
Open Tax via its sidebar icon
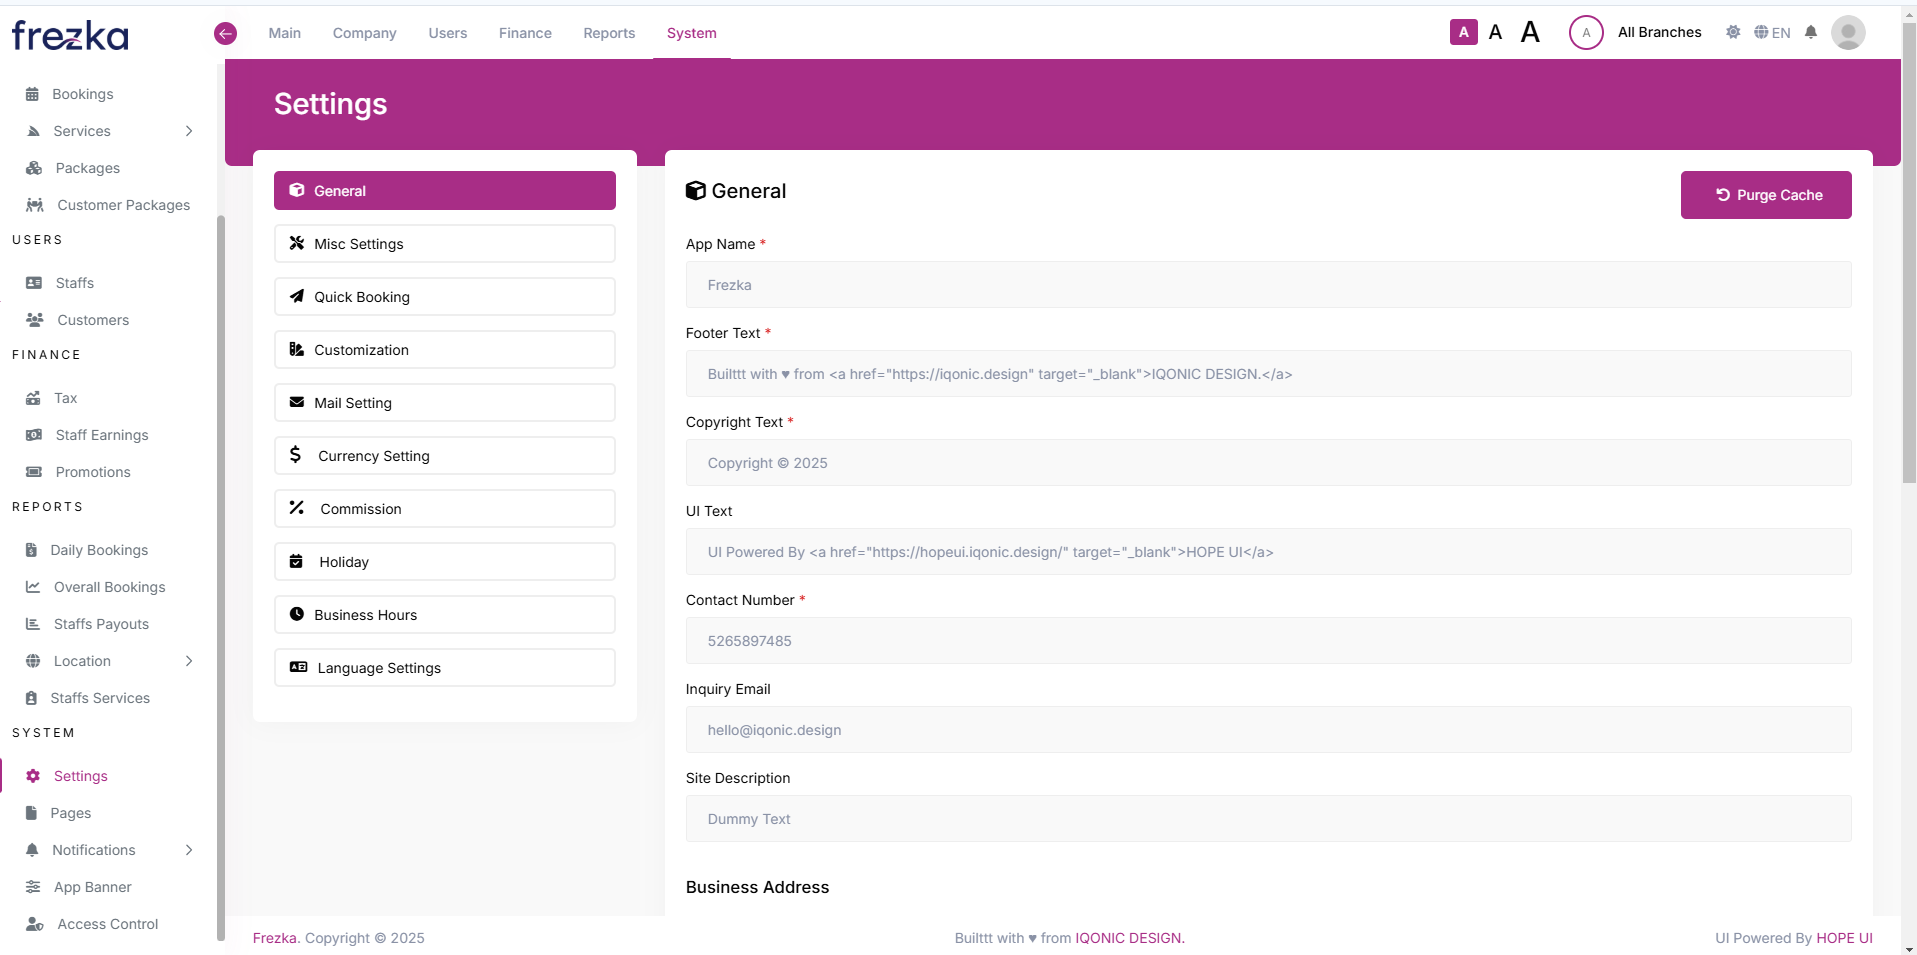tap(35, 398)
